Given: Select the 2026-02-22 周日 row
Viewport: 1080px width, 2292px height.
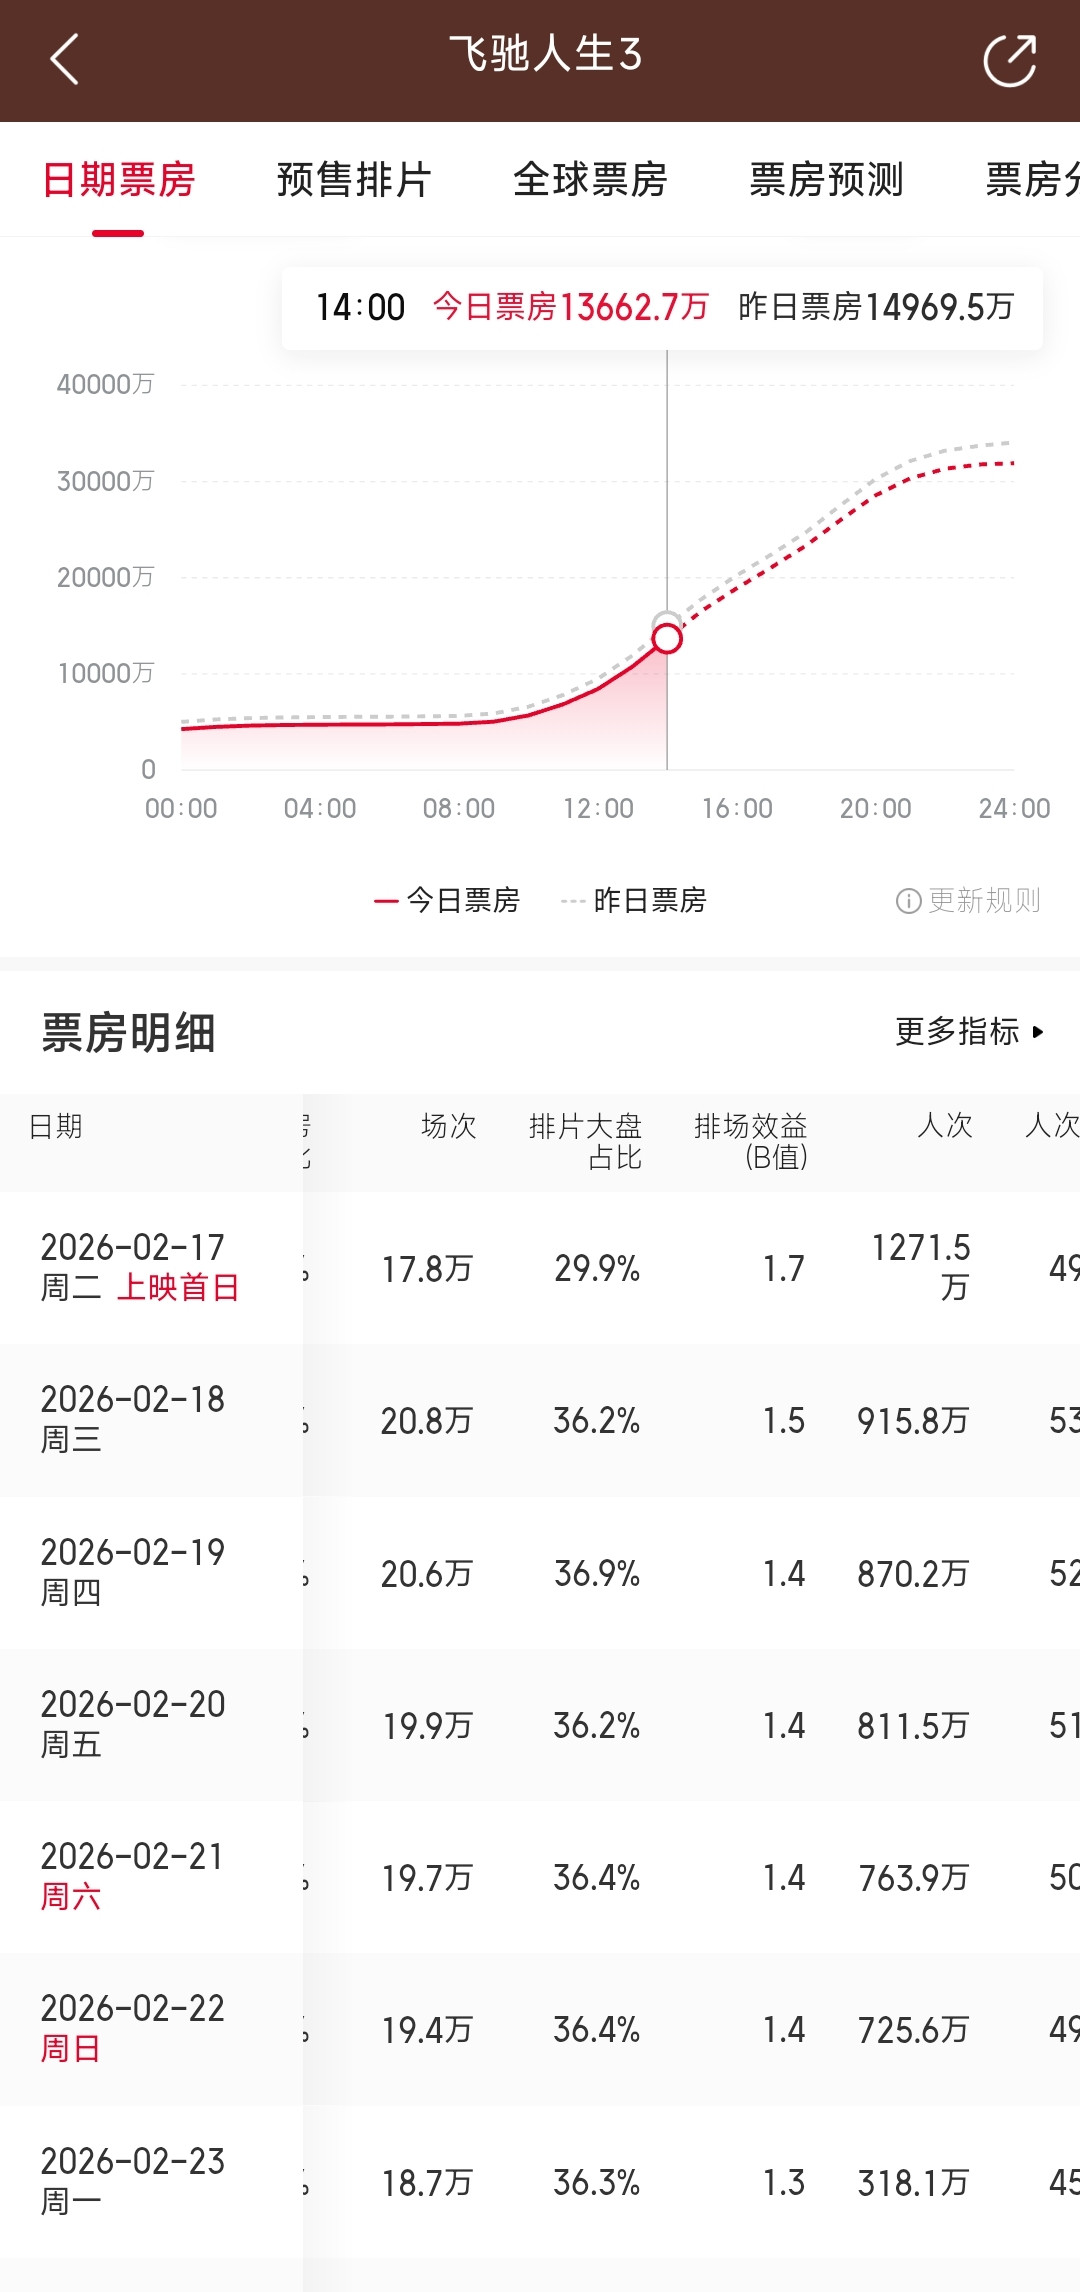Looking at the screenshot, I should pos(540,2029).
